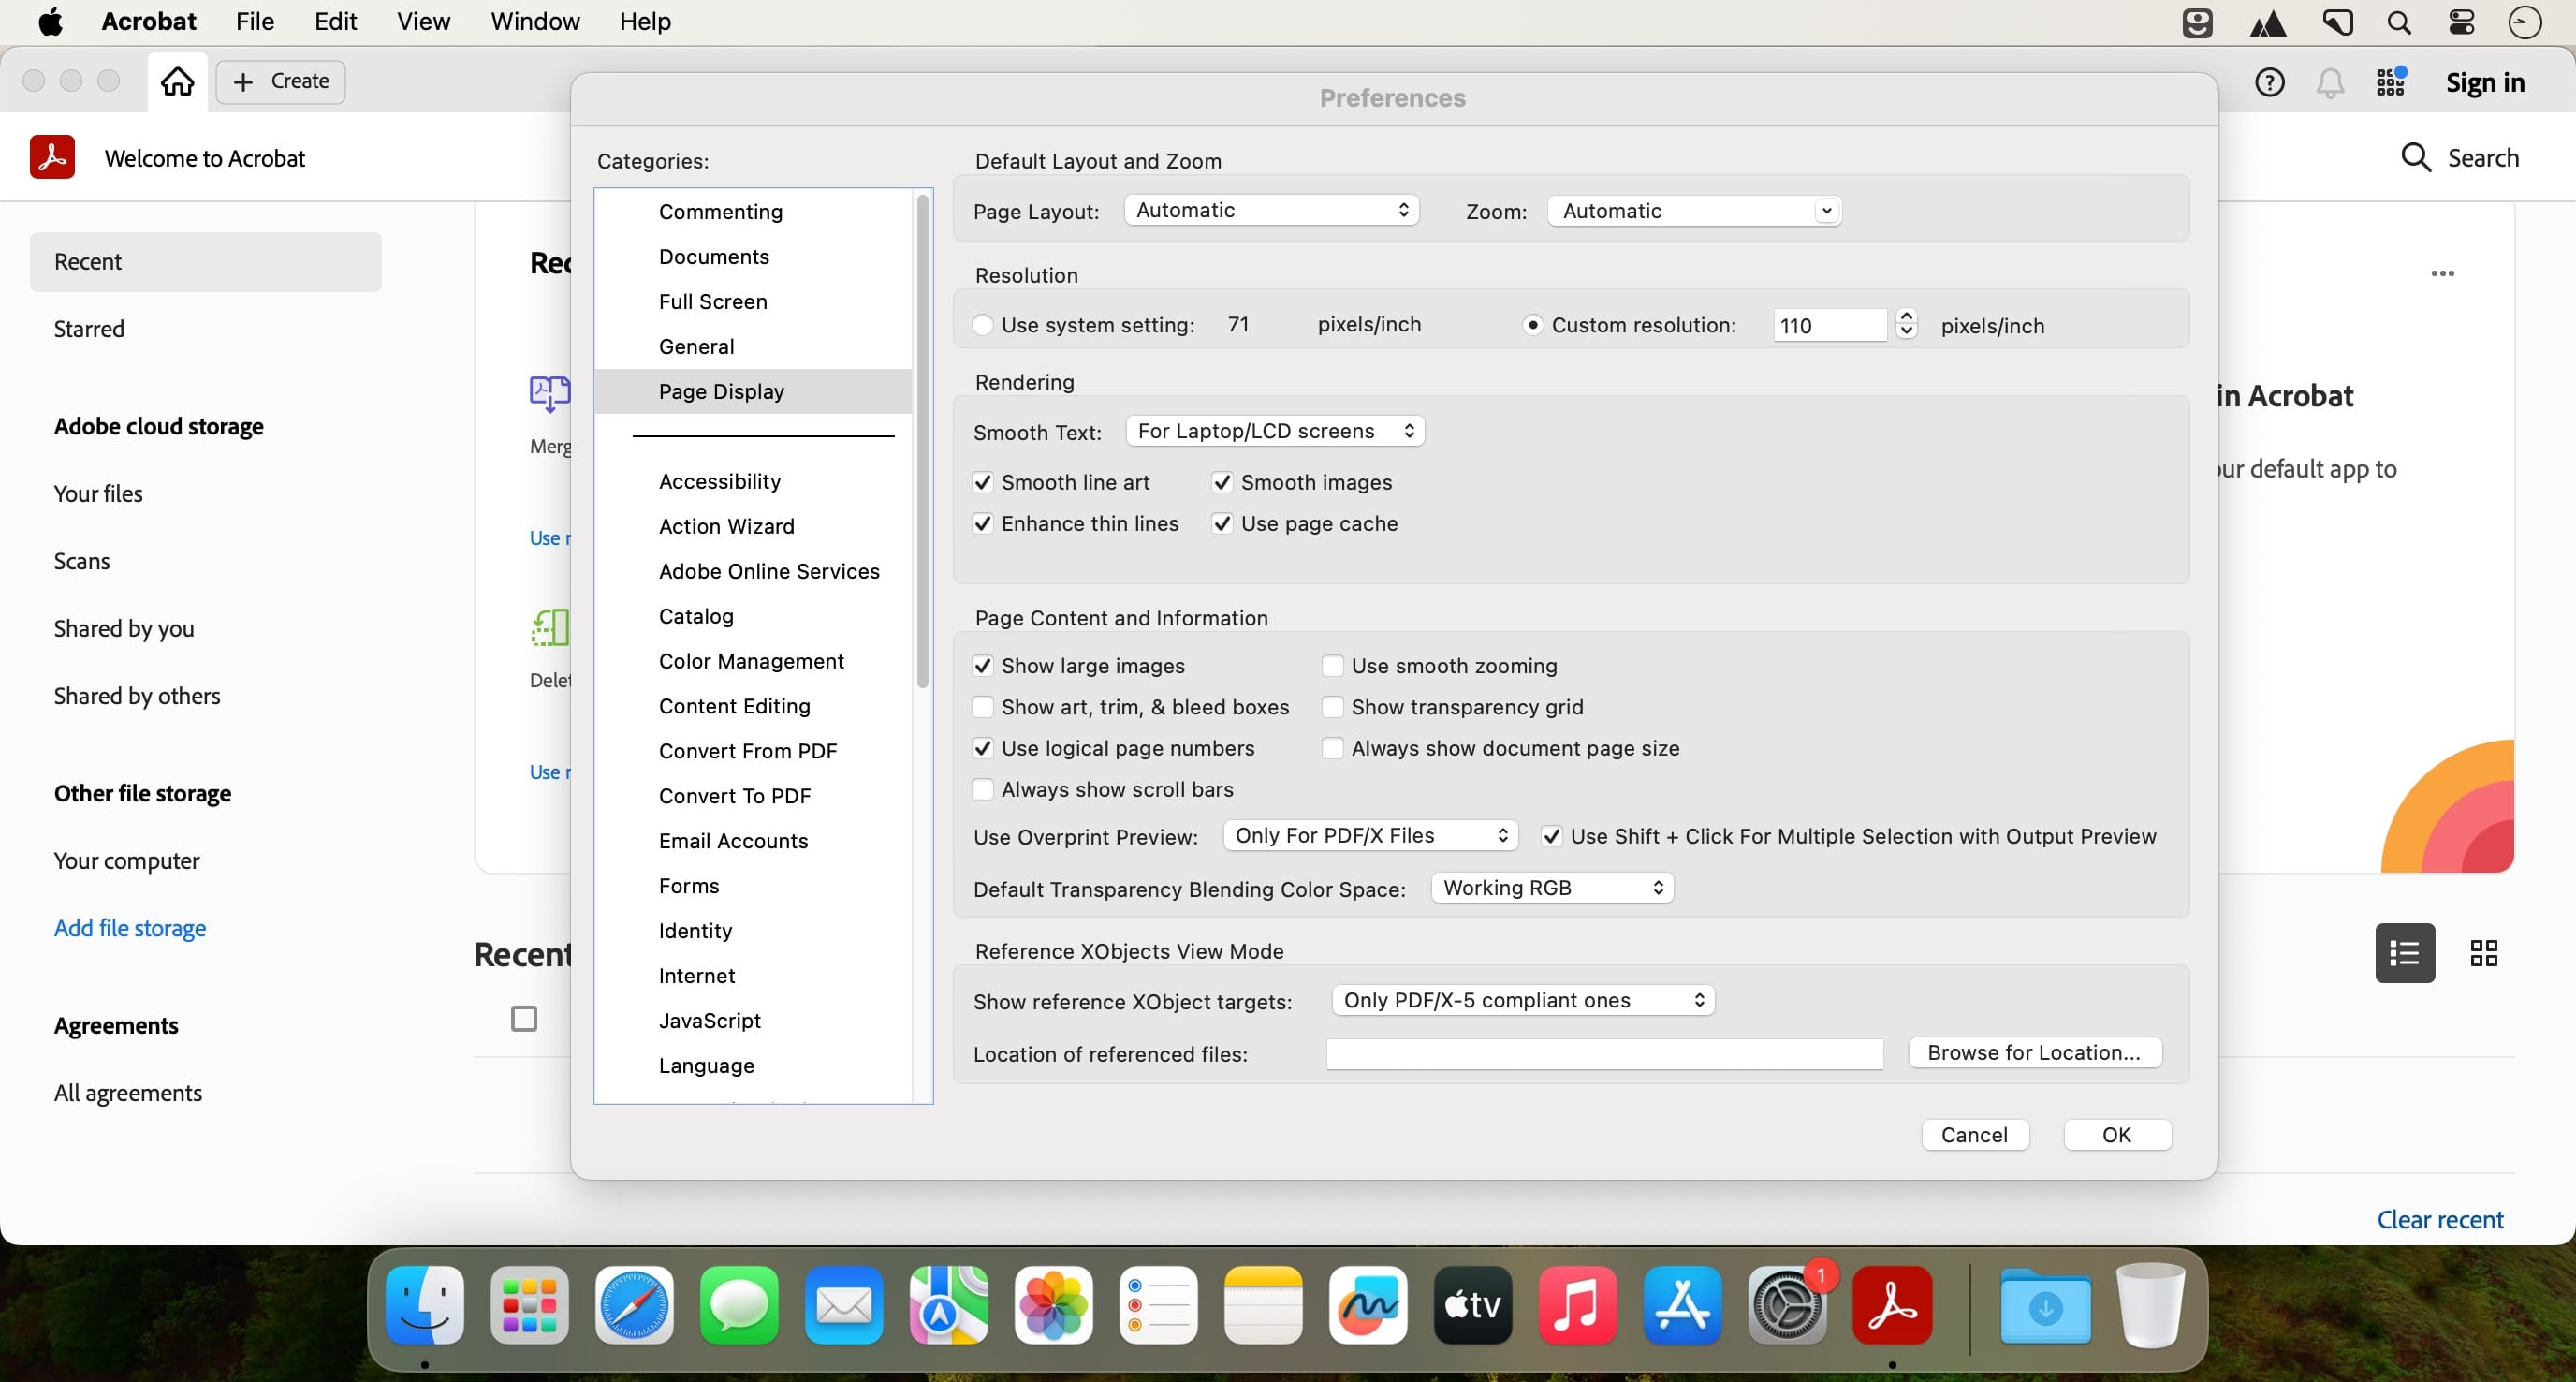Uncheck Smooth line art
Image resolution: width=2576 pixels, height=1382 pixels.
tap(983, 482)
